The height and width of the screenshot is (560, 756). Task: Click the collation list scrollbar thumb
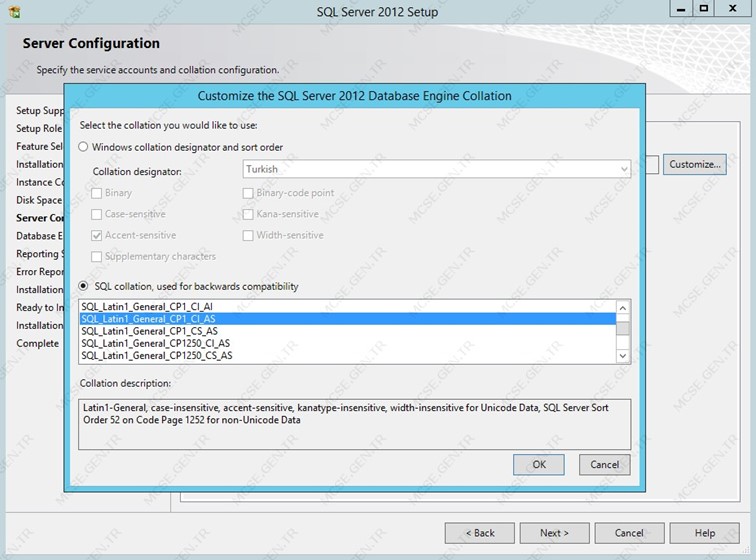pos(623,328)
